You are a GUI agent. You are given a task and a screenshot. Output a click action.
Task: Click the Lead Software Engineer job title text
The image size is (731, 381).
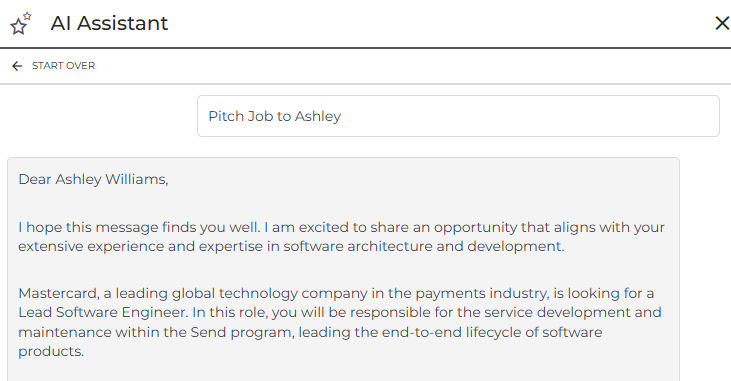click(x=102, y=312)
